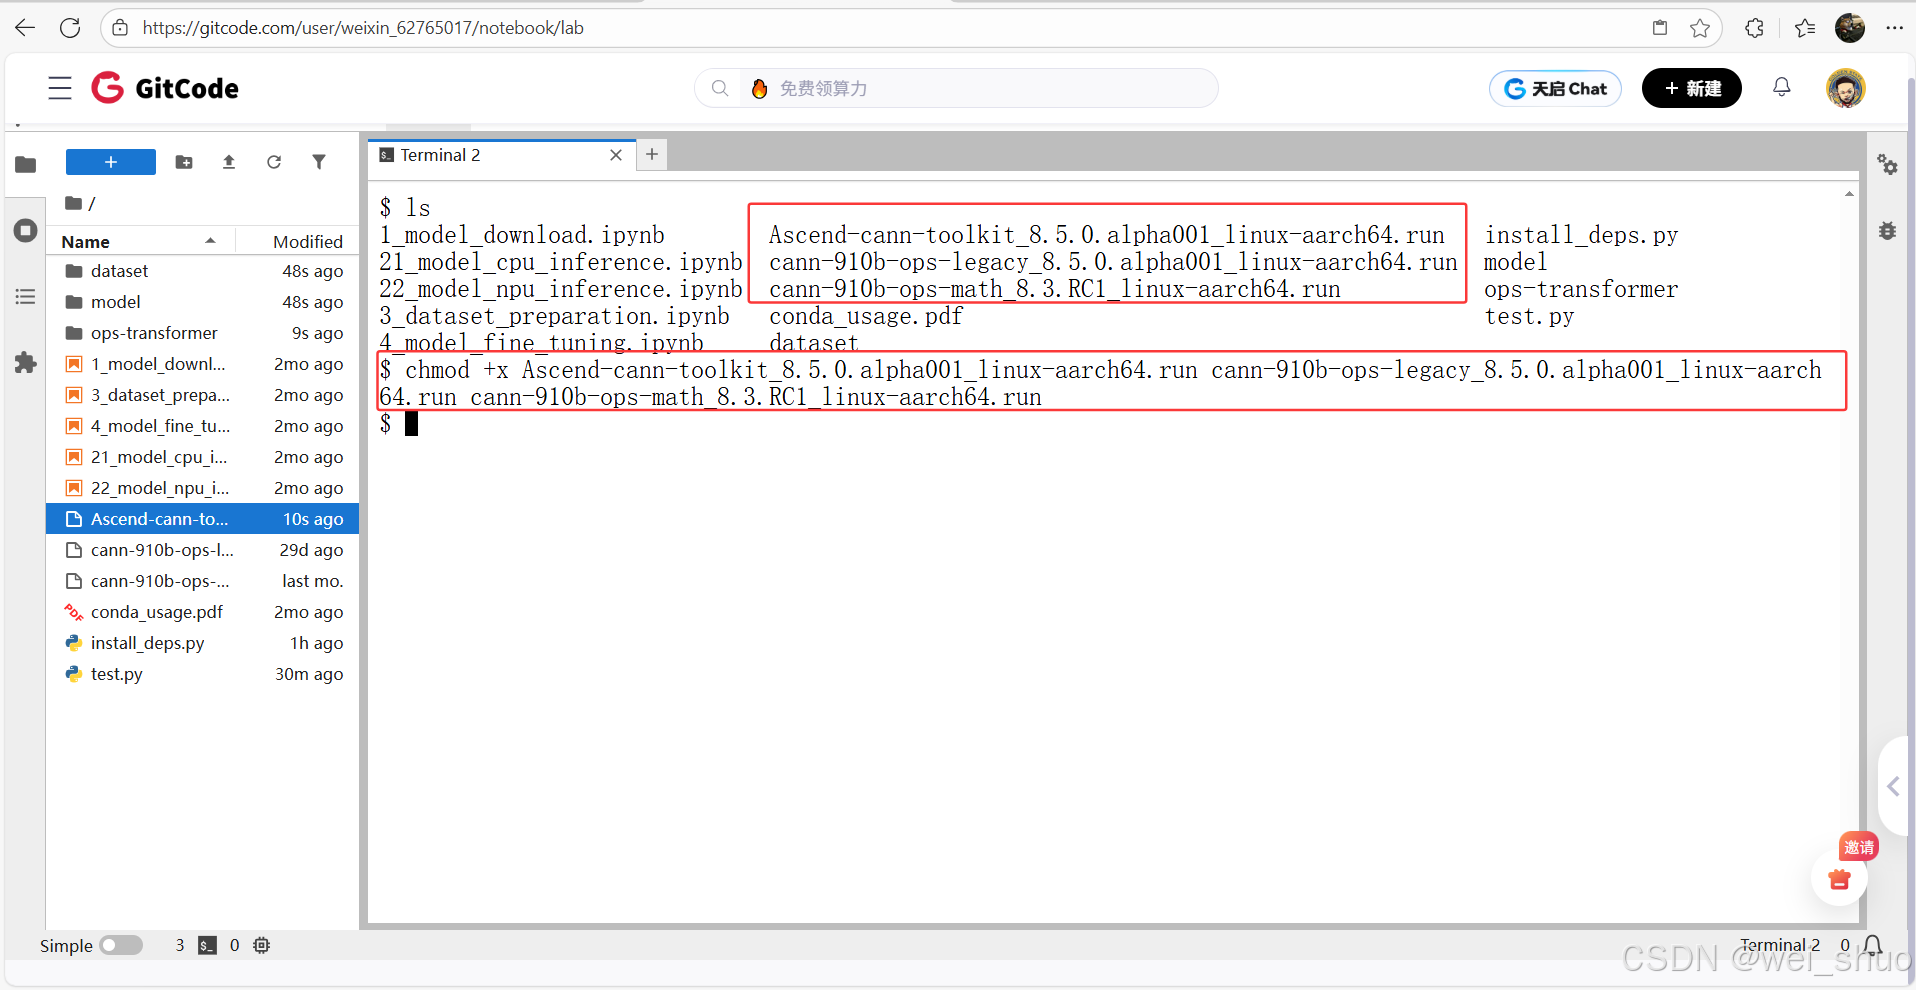This screenshot has height=990, width=1916.
Task: Add a new launcher tab with plus
Action: point(652,154)
